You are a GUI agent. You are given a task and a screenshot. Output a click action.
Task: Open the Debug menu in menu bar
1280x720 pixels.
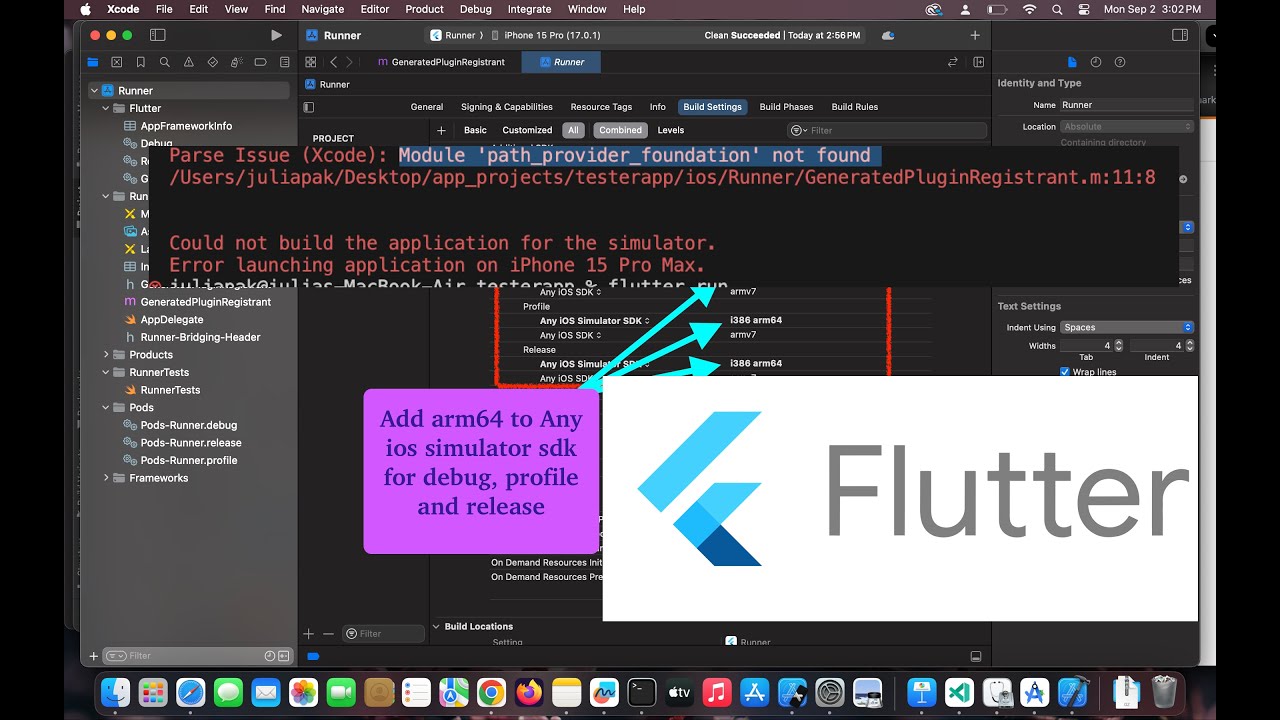click(x=475, y=9)
